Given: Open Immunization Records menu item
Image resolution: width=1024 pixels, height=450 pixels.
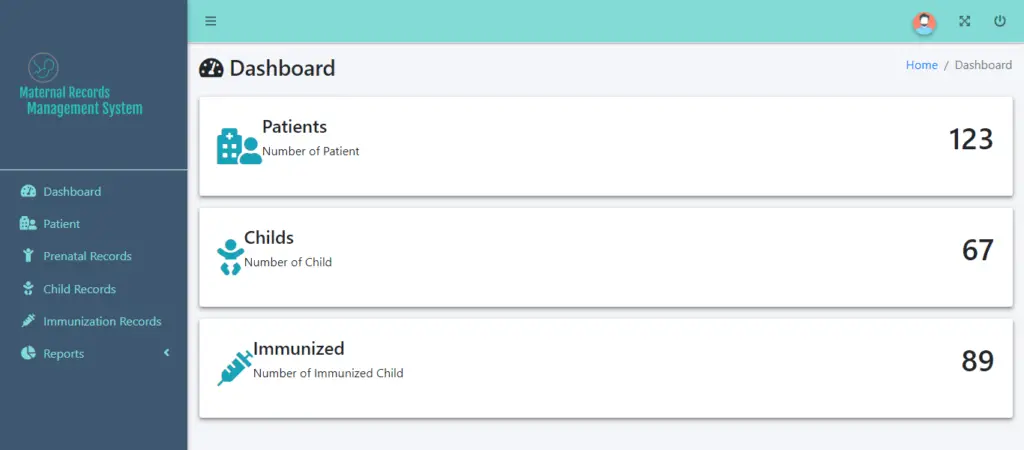Looking at the screenshot, I should (102, 321).
